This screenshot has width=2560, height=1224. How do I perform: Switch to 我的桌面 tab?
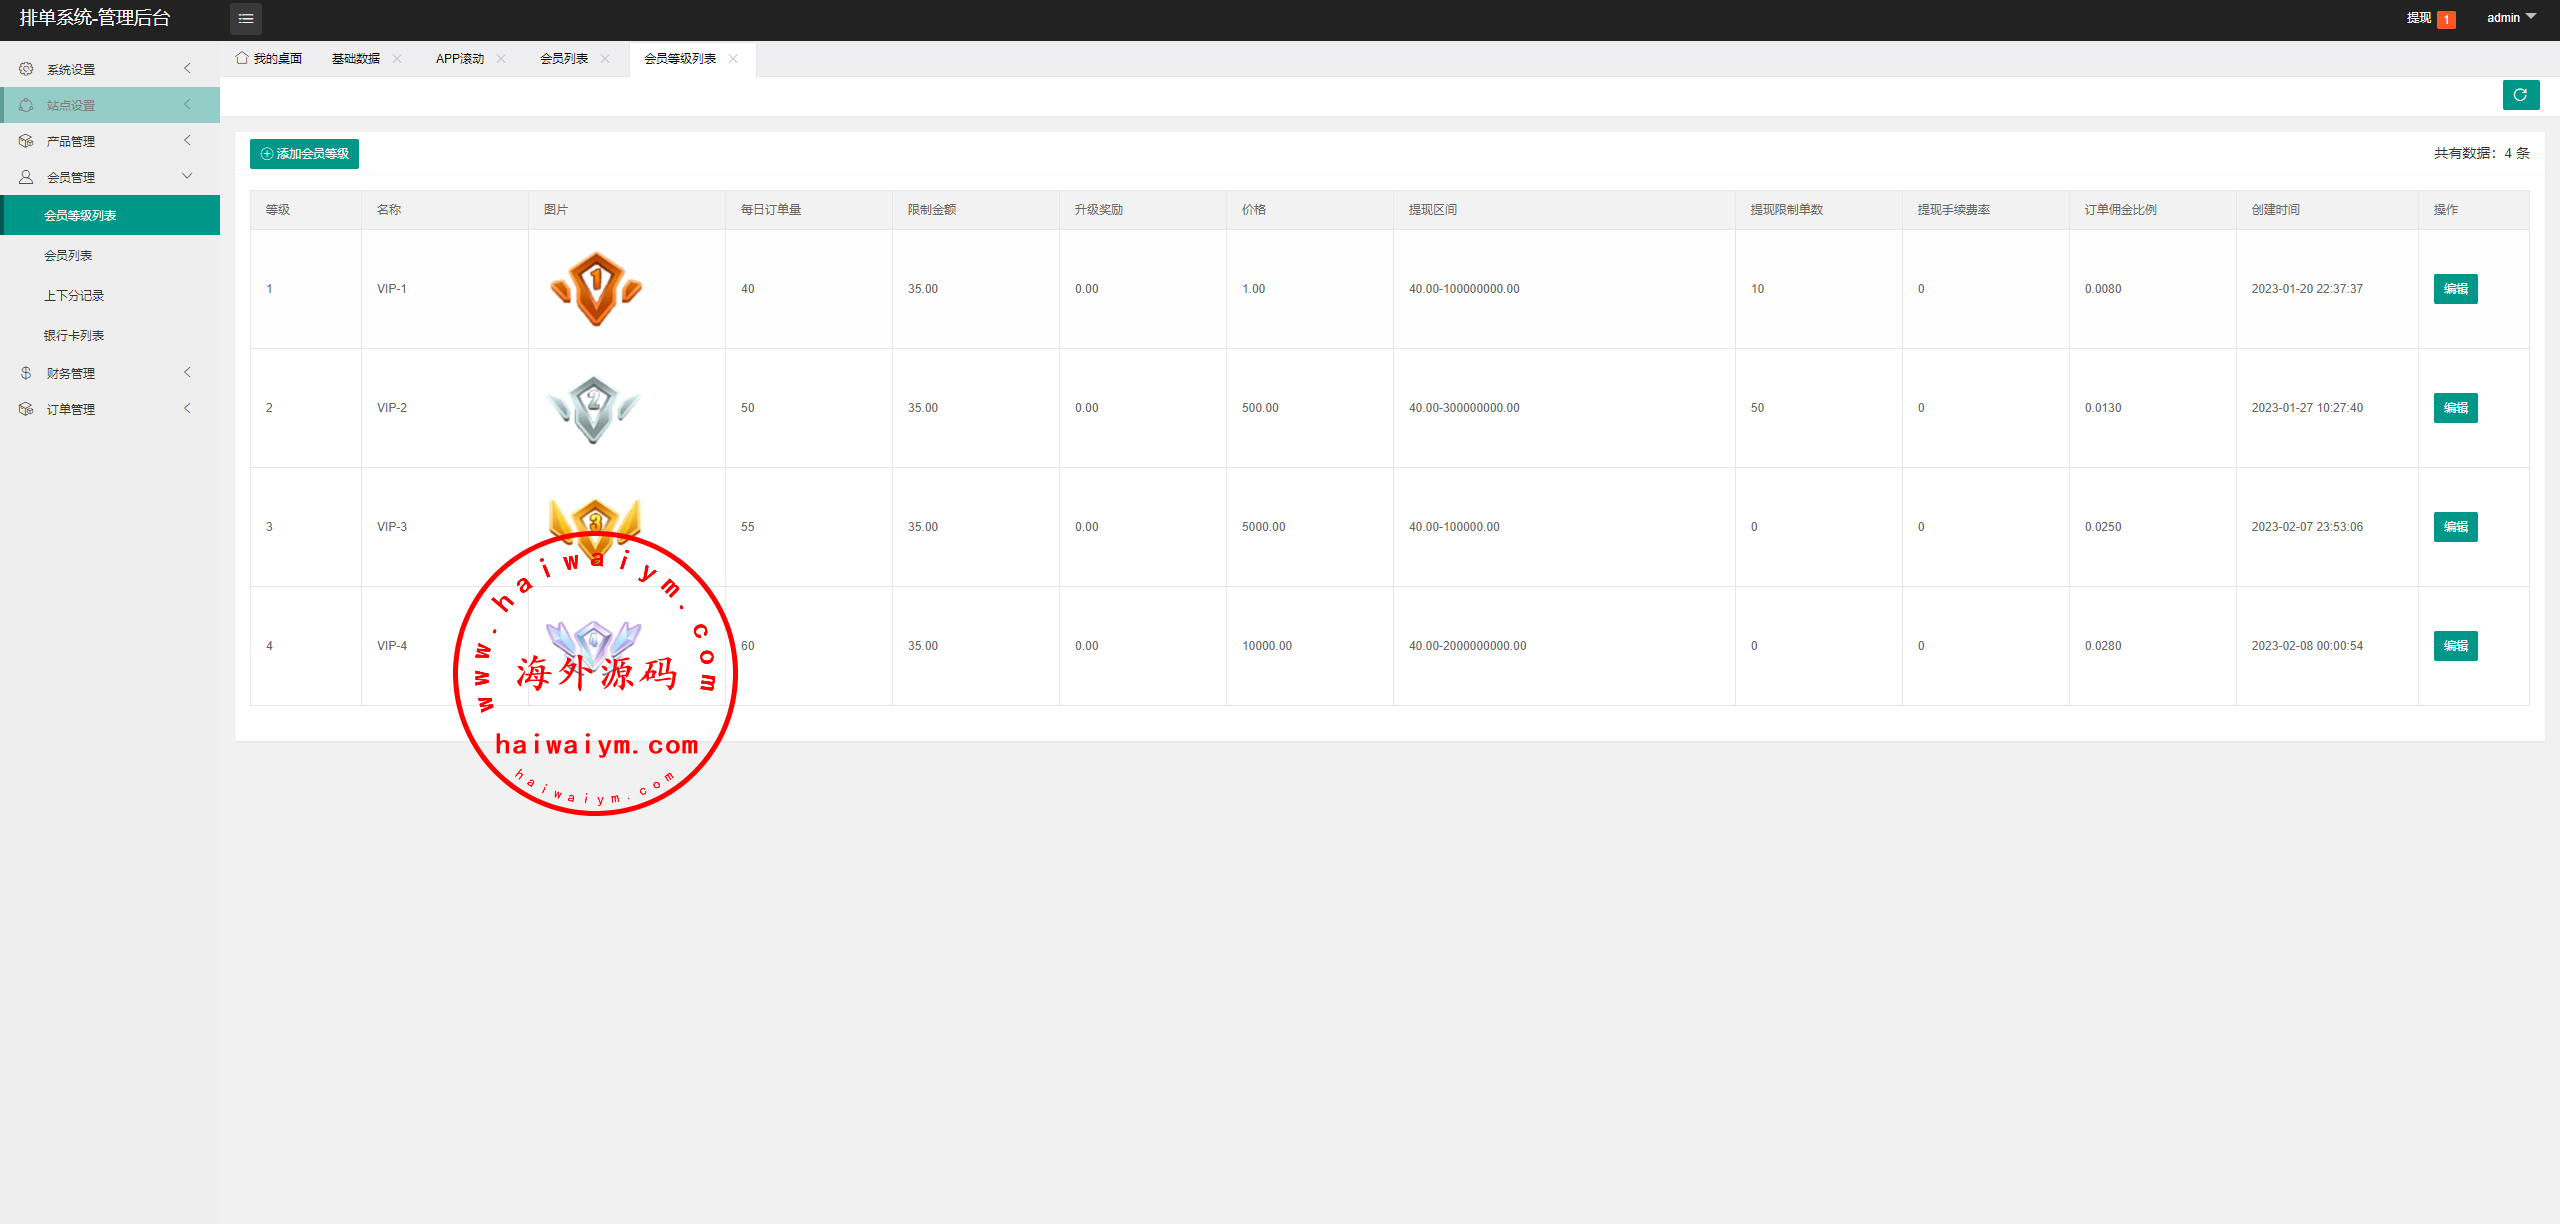[269, 59]
